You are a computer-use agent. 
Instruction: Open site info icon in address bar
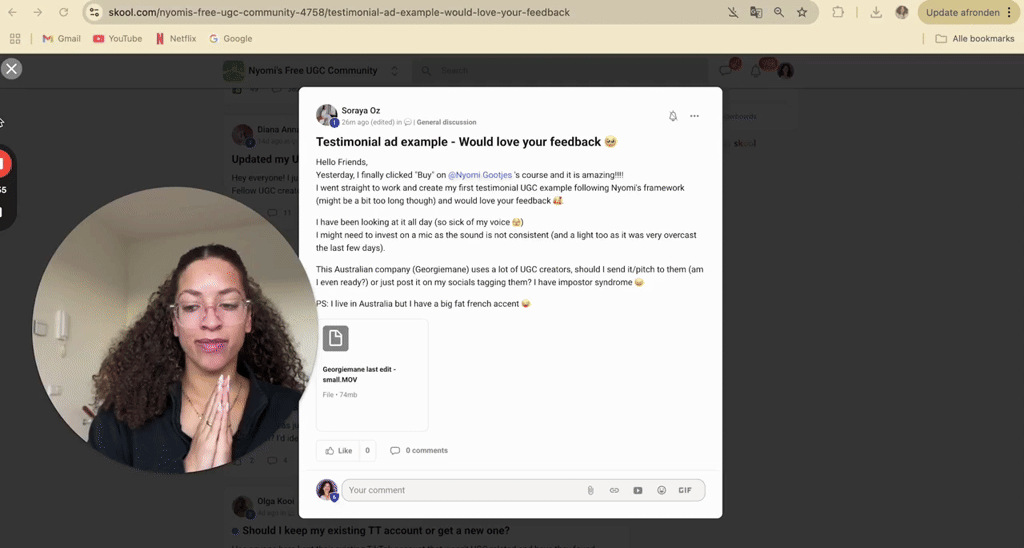coord(95,12)
